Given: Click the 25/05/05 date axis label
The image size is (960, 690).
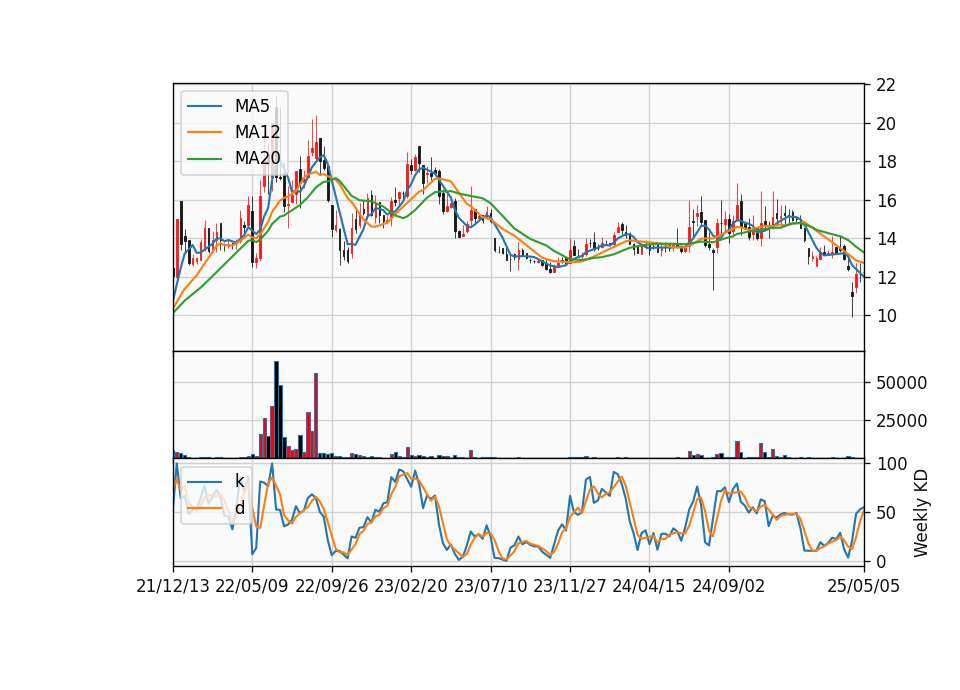Looking at the screenshot, I should [863, 587].
